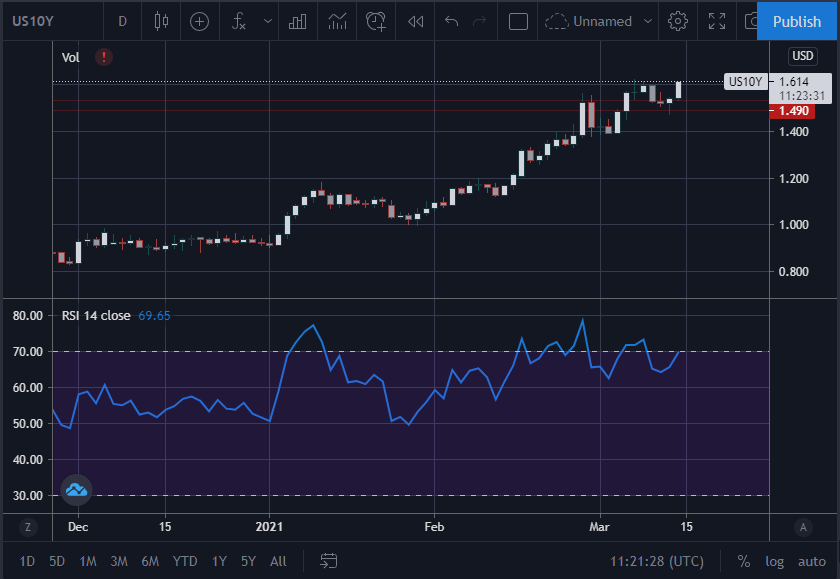This screenshot has width=840, height=579.
Task: Click the A auto-scale round button
Action: tap(802, 528)
